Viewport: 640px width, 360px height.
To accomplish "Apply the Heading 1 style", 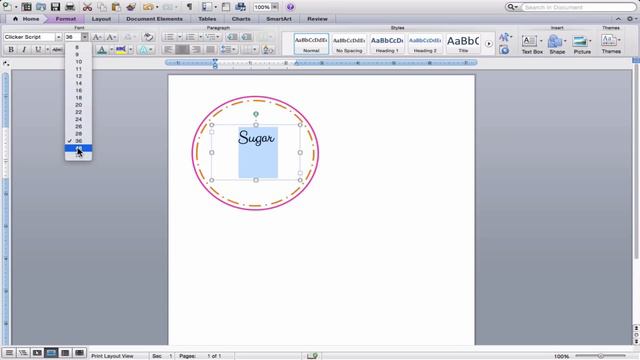I will click(387, 44).
